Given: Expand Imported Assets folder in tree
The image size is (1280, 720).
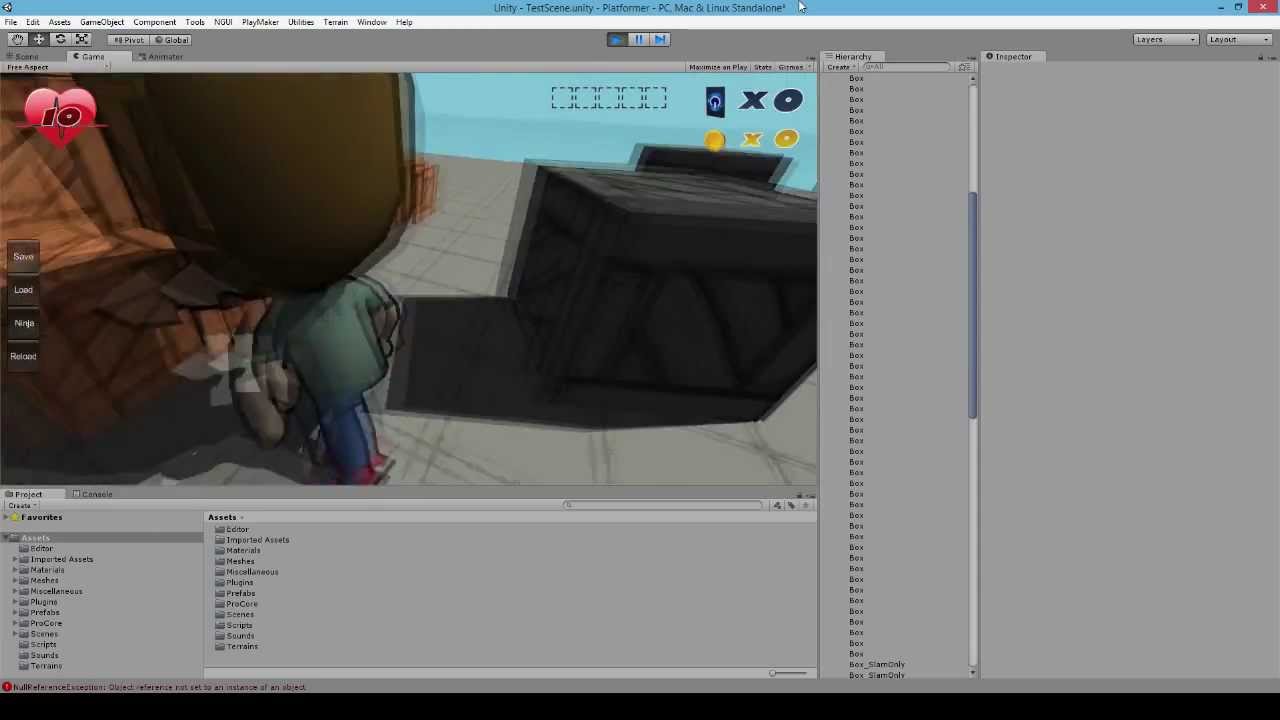Looking at the screenshot, I should point(15,559).
